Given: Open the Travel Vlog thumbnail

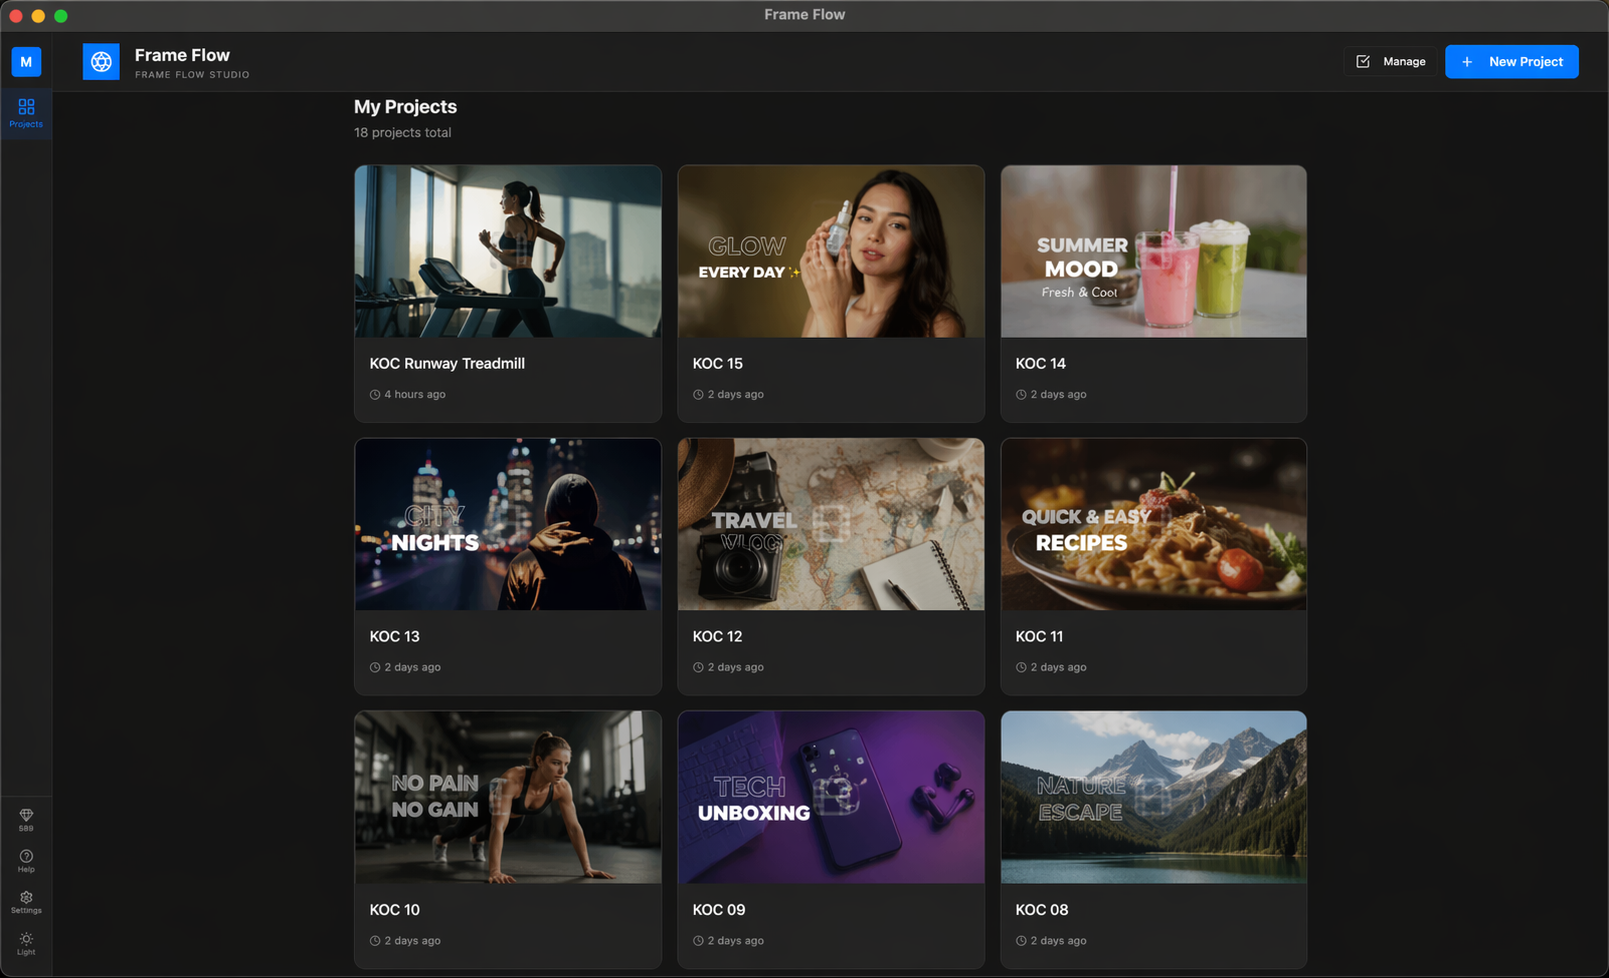Looking at the screenshot, I should click(830, 525).
